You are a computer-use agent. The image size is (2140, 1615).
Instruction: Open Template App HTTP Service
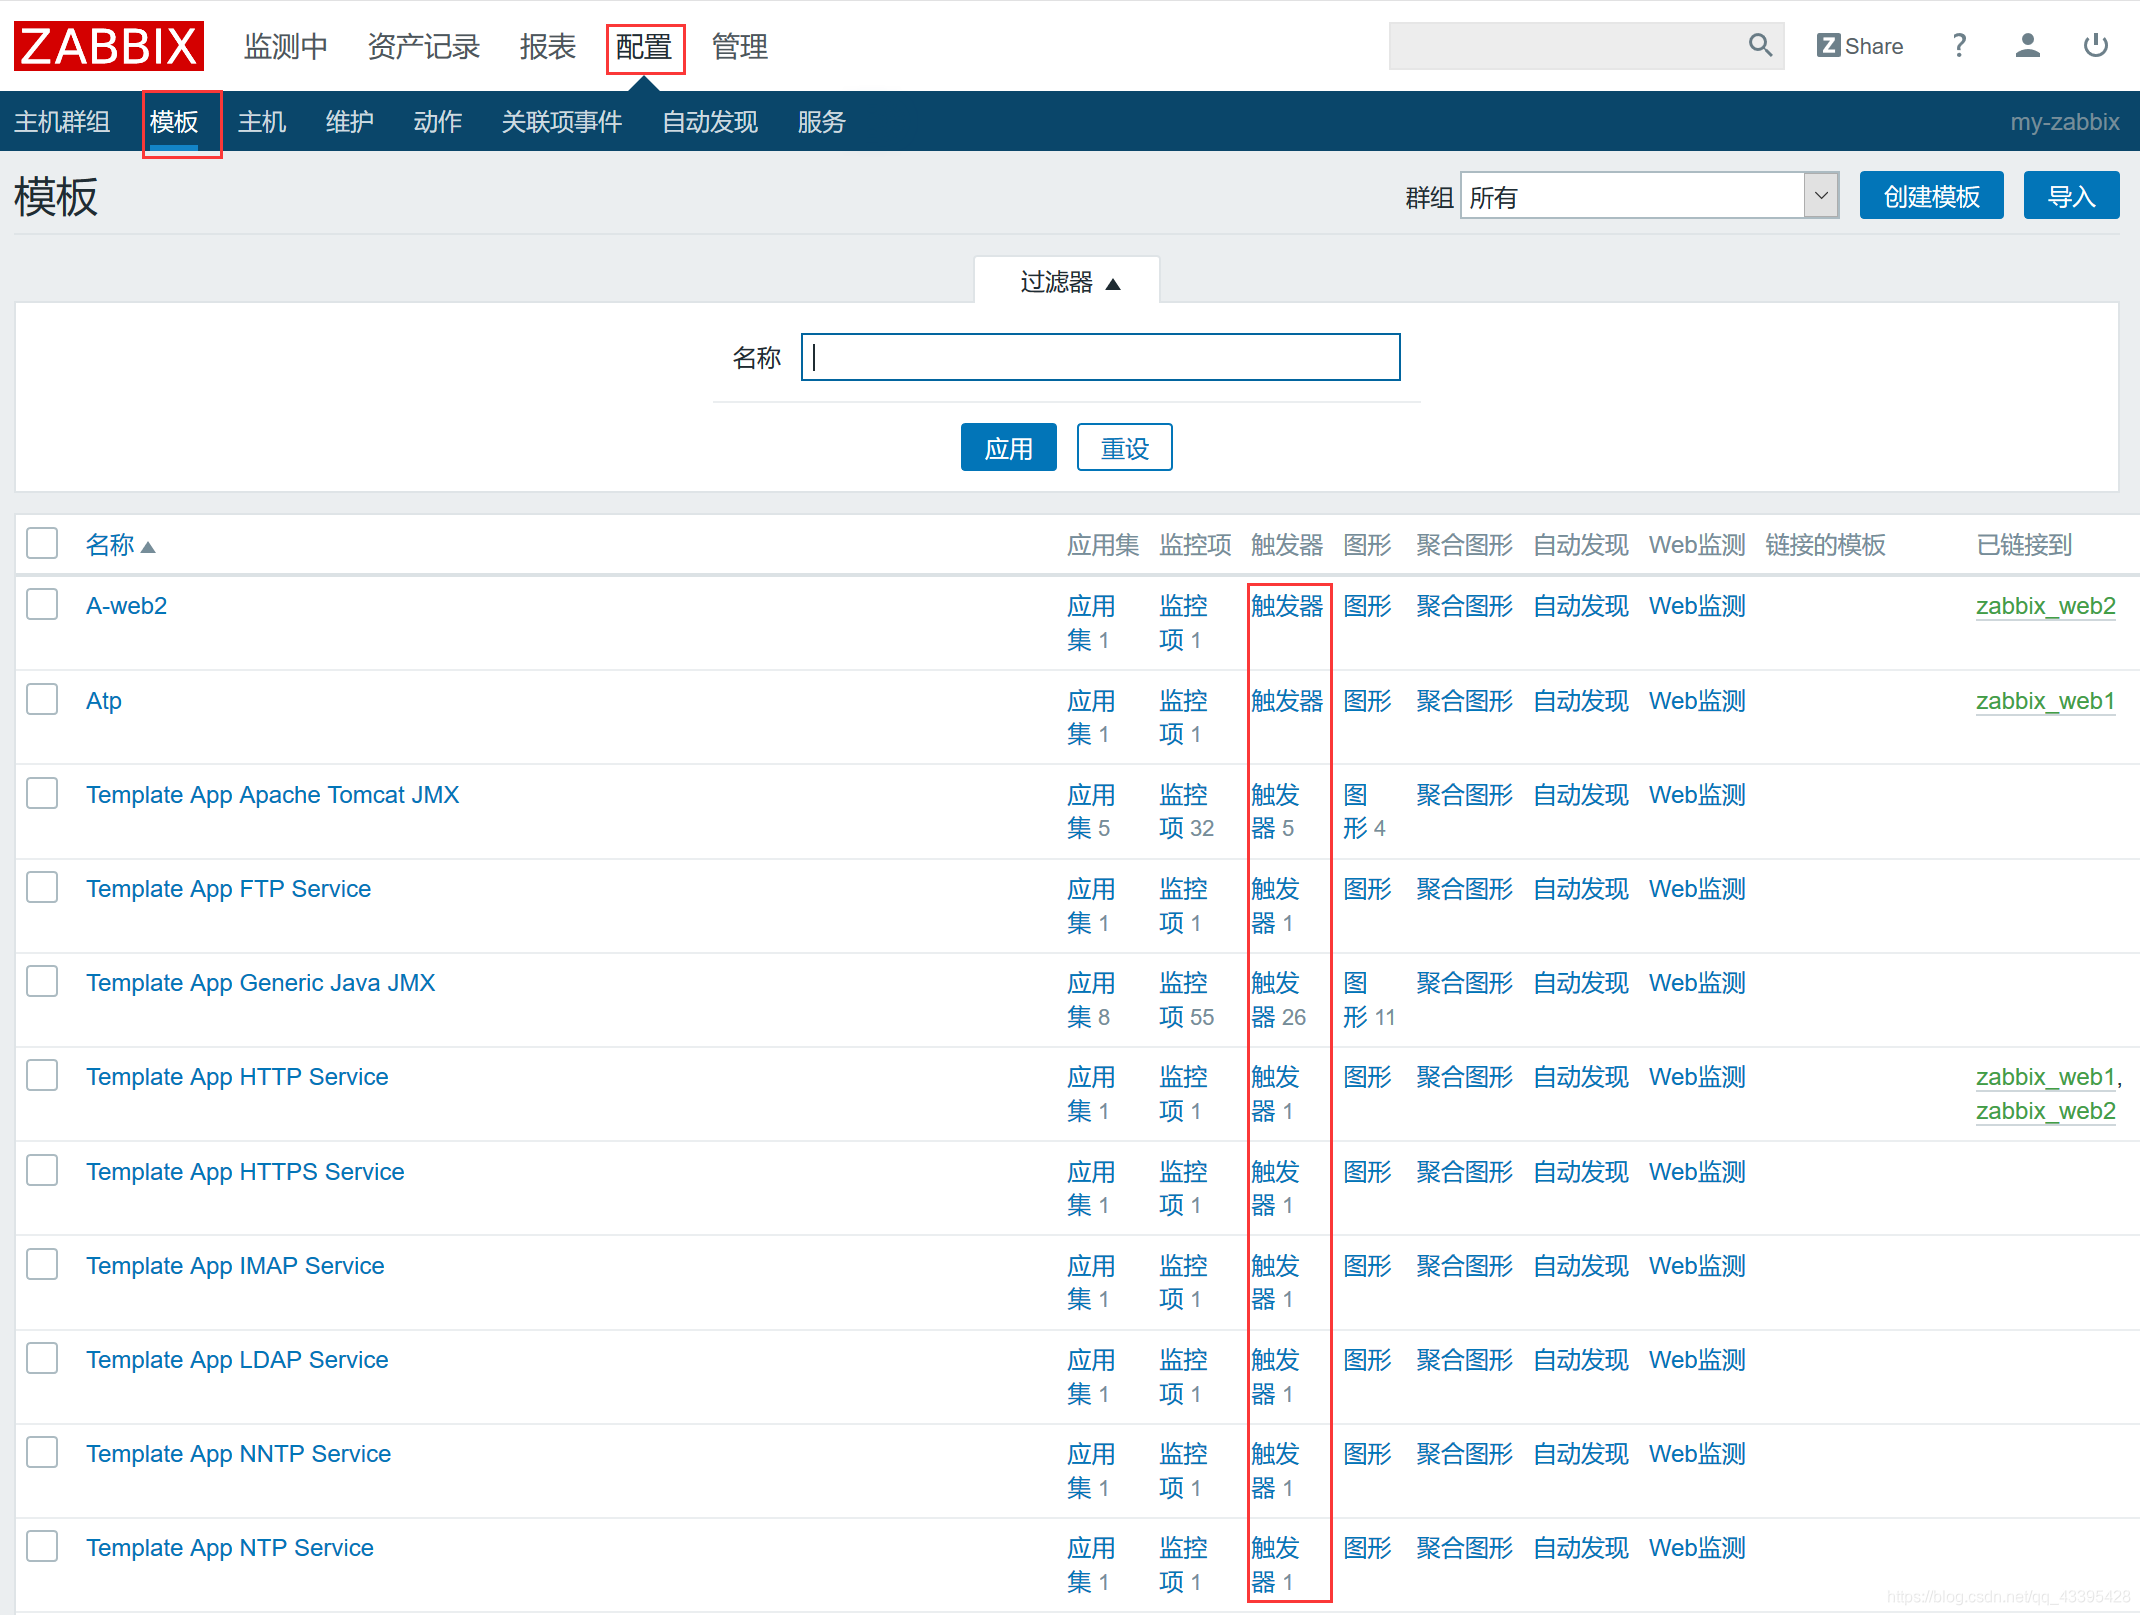click(237, 1077)
